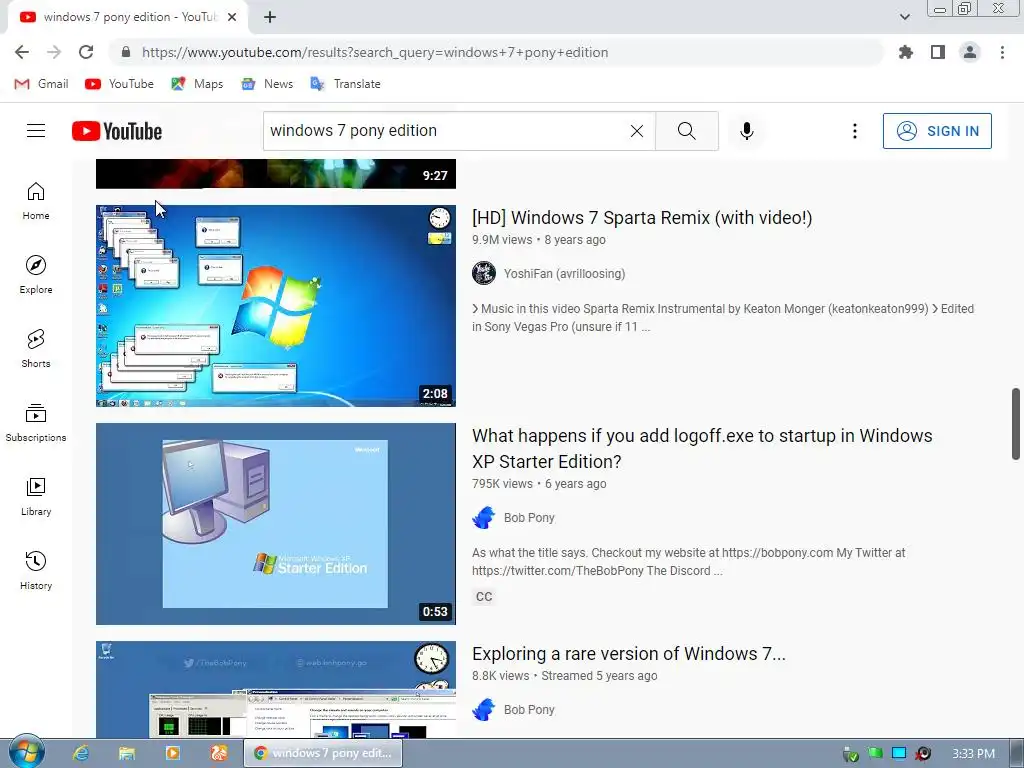Open the XP Starter Edition video thumbnail

click(276, 524)
